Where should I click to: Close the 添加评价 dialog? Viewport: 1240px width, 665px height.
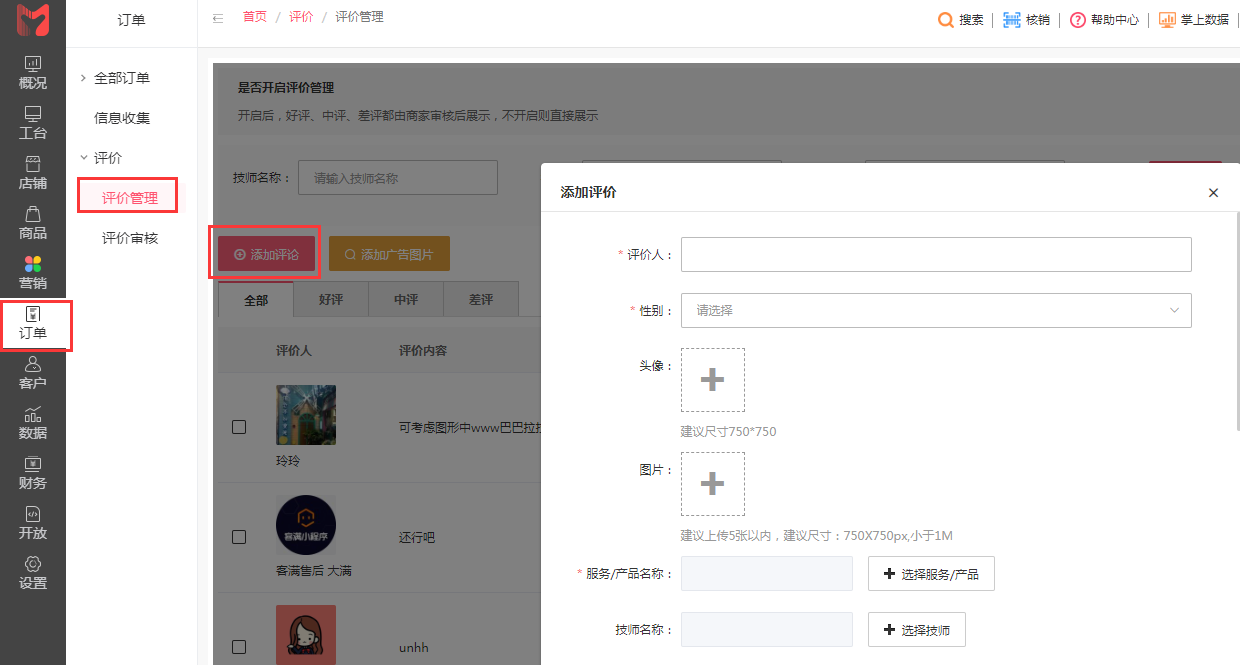1213,193
